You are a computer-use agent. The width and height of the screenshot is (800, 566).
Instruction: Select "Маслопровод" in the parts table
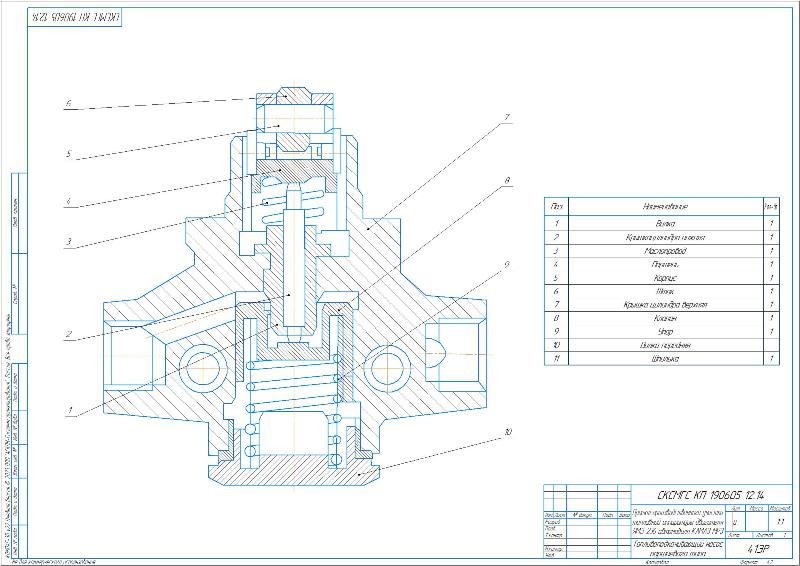pos(665,251)
